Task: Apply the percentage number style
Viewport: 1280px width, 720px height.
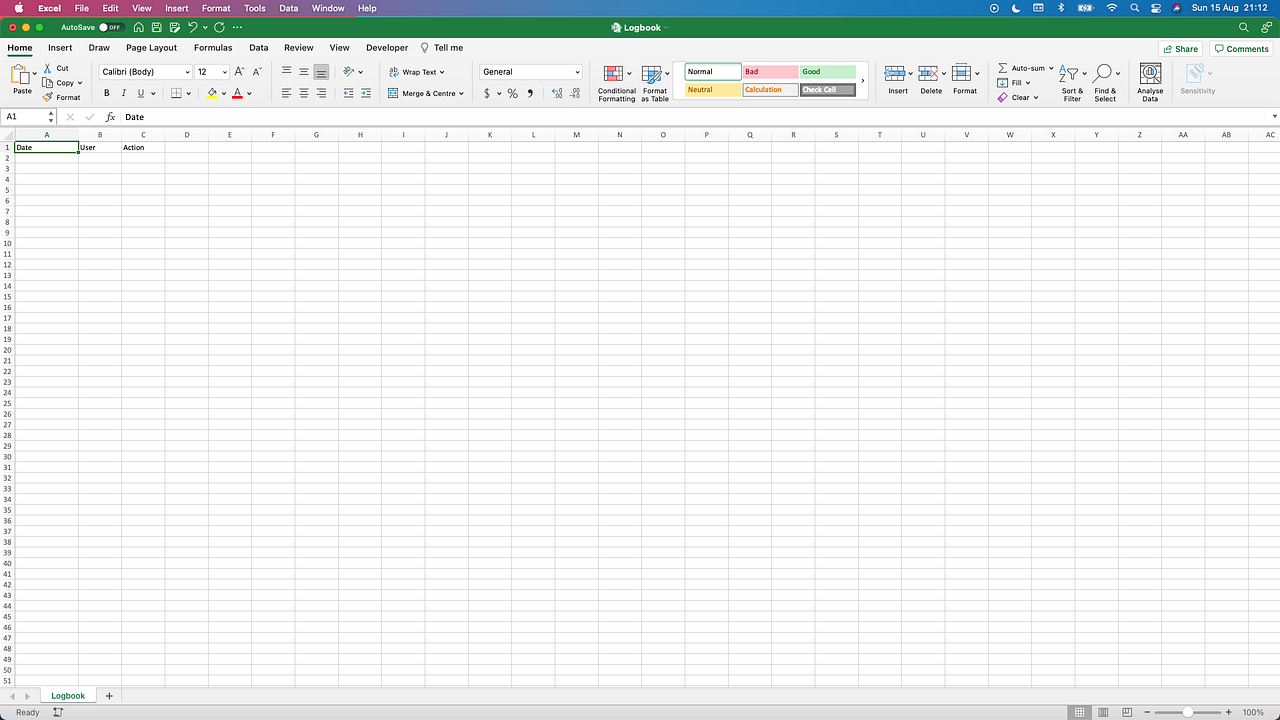Action: click(512, 92)
